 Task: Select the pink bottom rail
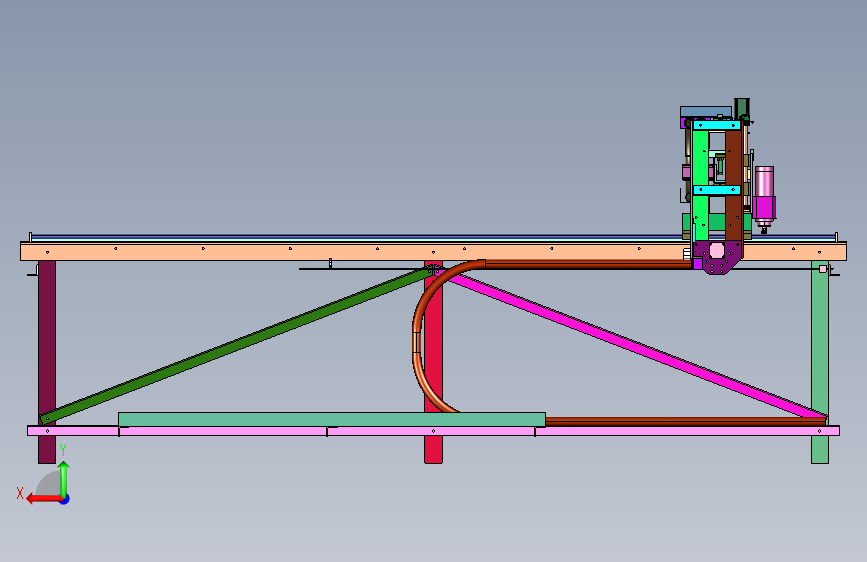(x=434, y=431)
